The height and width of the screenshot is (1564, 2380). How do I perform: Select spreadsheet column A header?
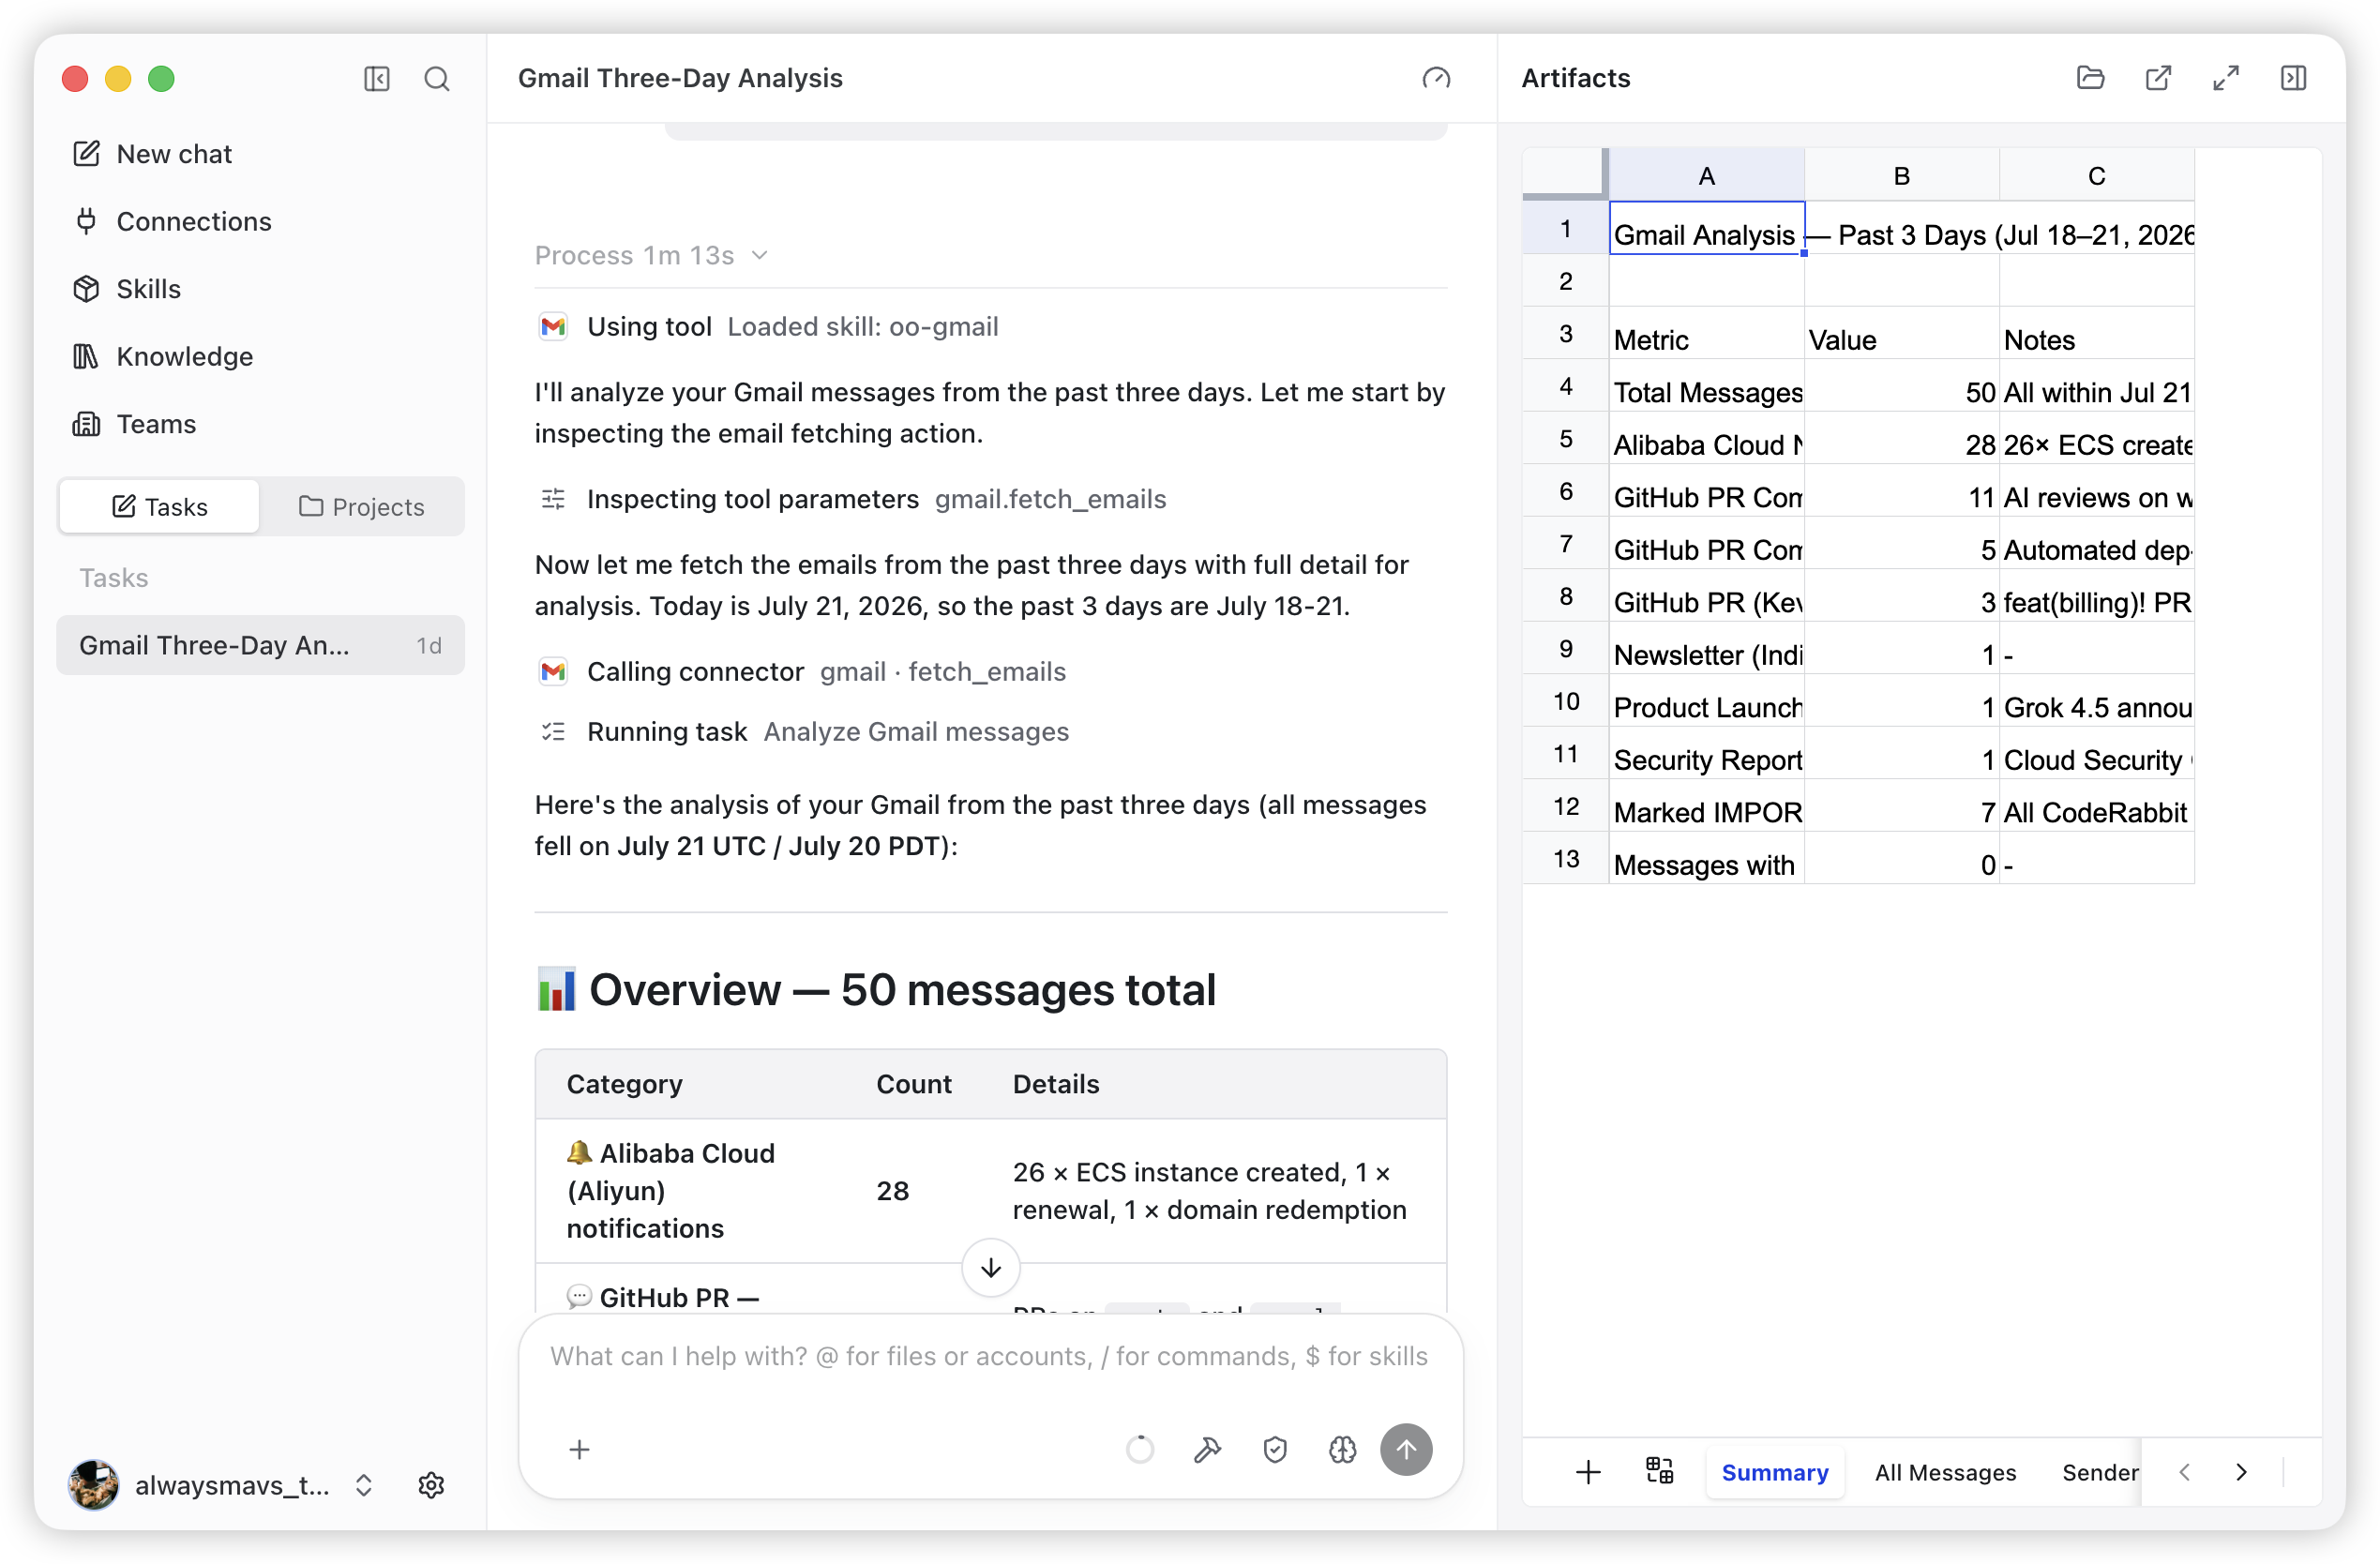(x=1707, y=176)
